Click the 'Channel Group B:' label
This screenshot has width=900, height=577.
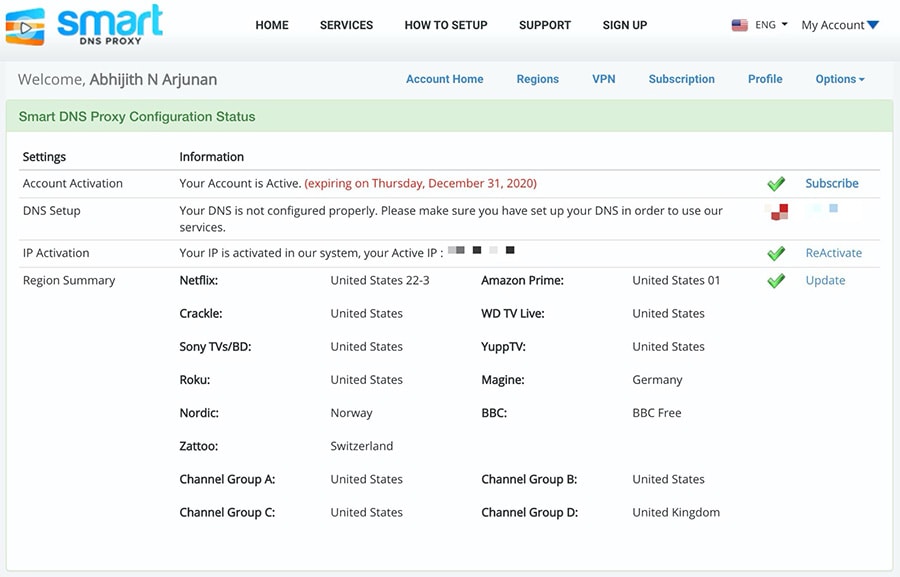(529, 479)
